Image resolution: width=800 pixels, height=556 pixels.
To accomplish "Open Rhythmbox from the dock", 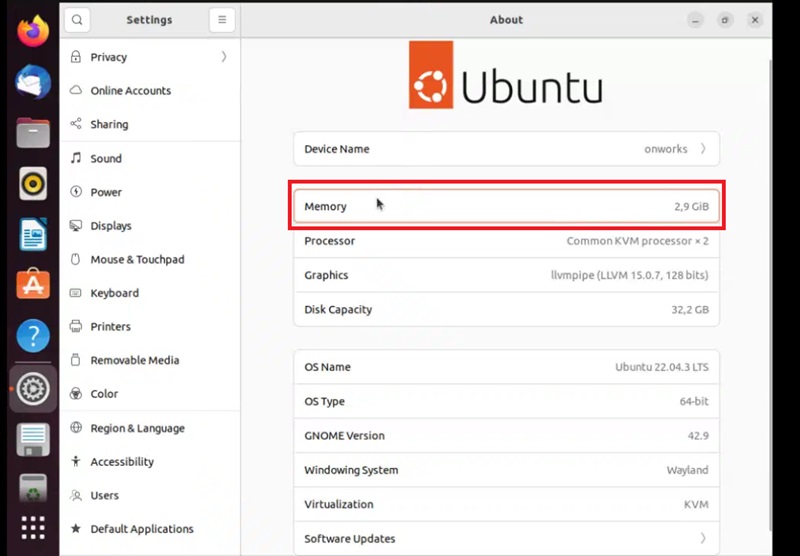I will click(x=33, y=183).
